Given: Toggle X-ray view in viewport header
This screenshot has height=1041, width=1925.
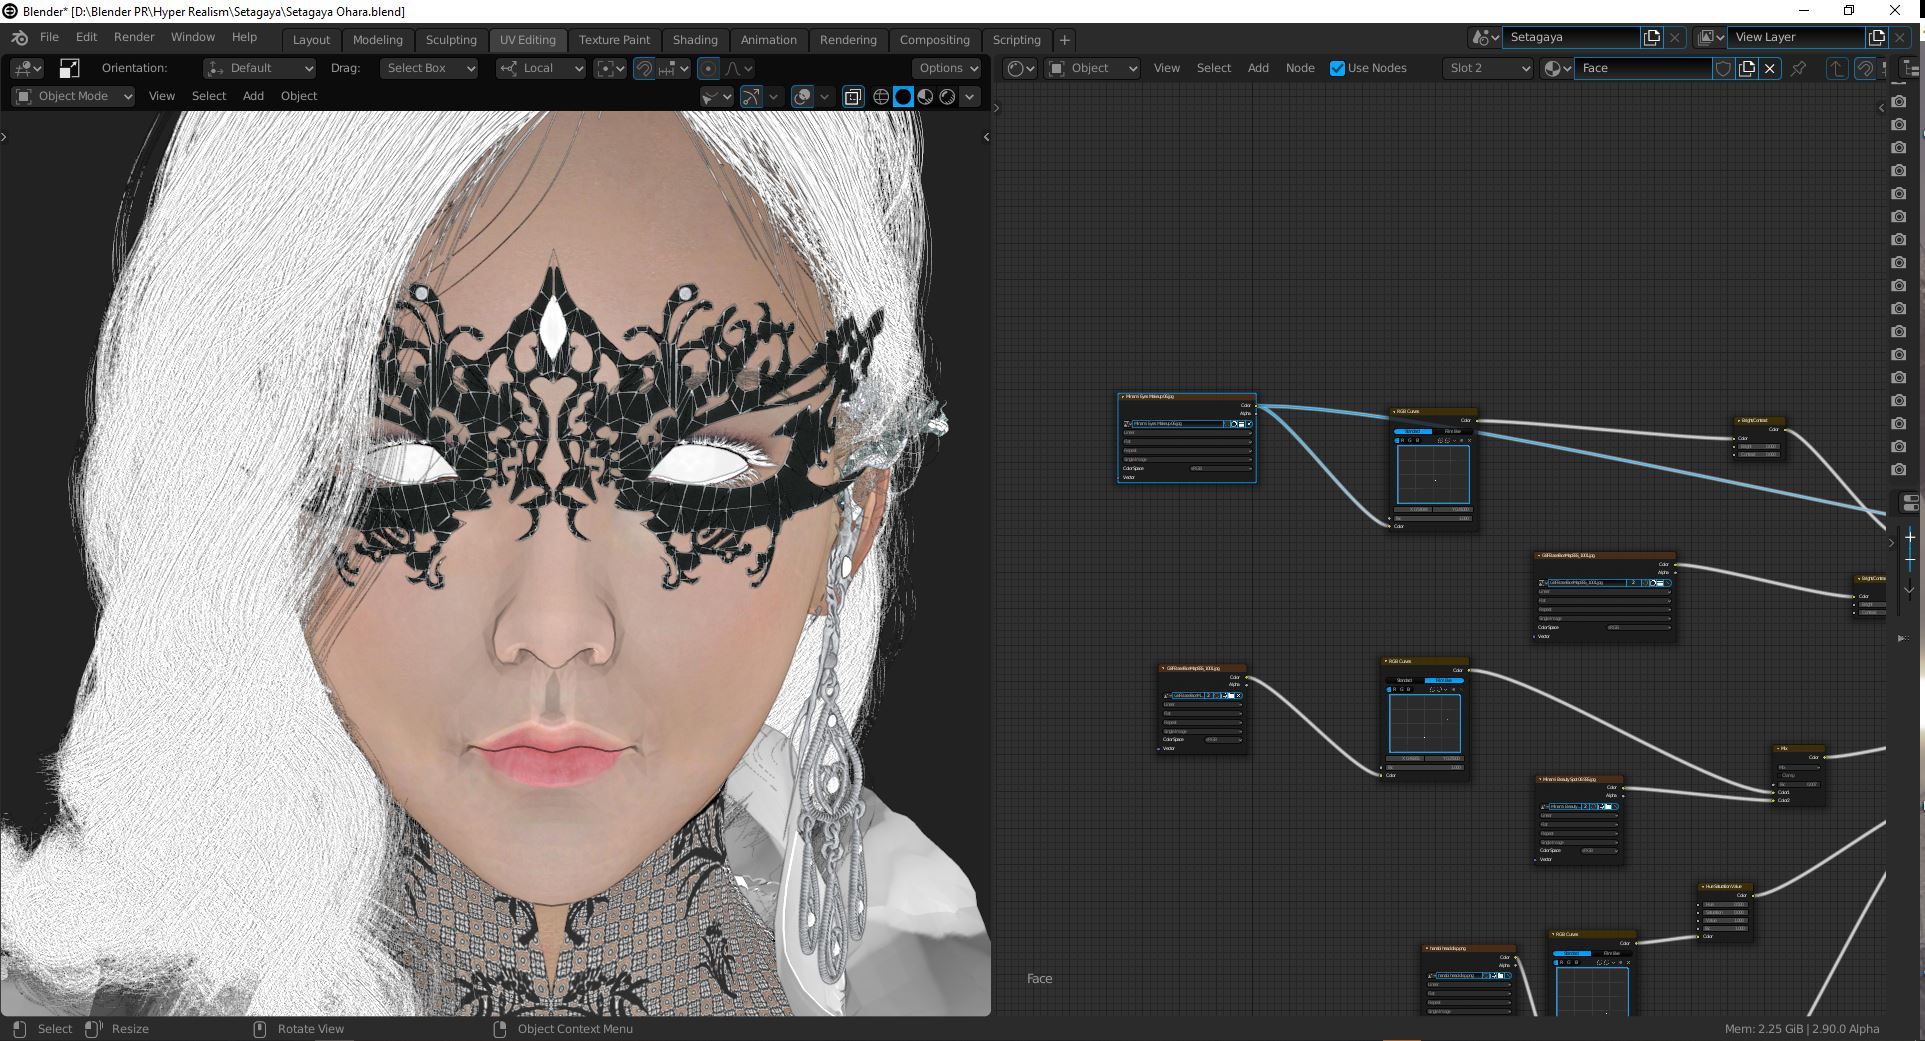Looking at the screenshot, I should (853, 97).
